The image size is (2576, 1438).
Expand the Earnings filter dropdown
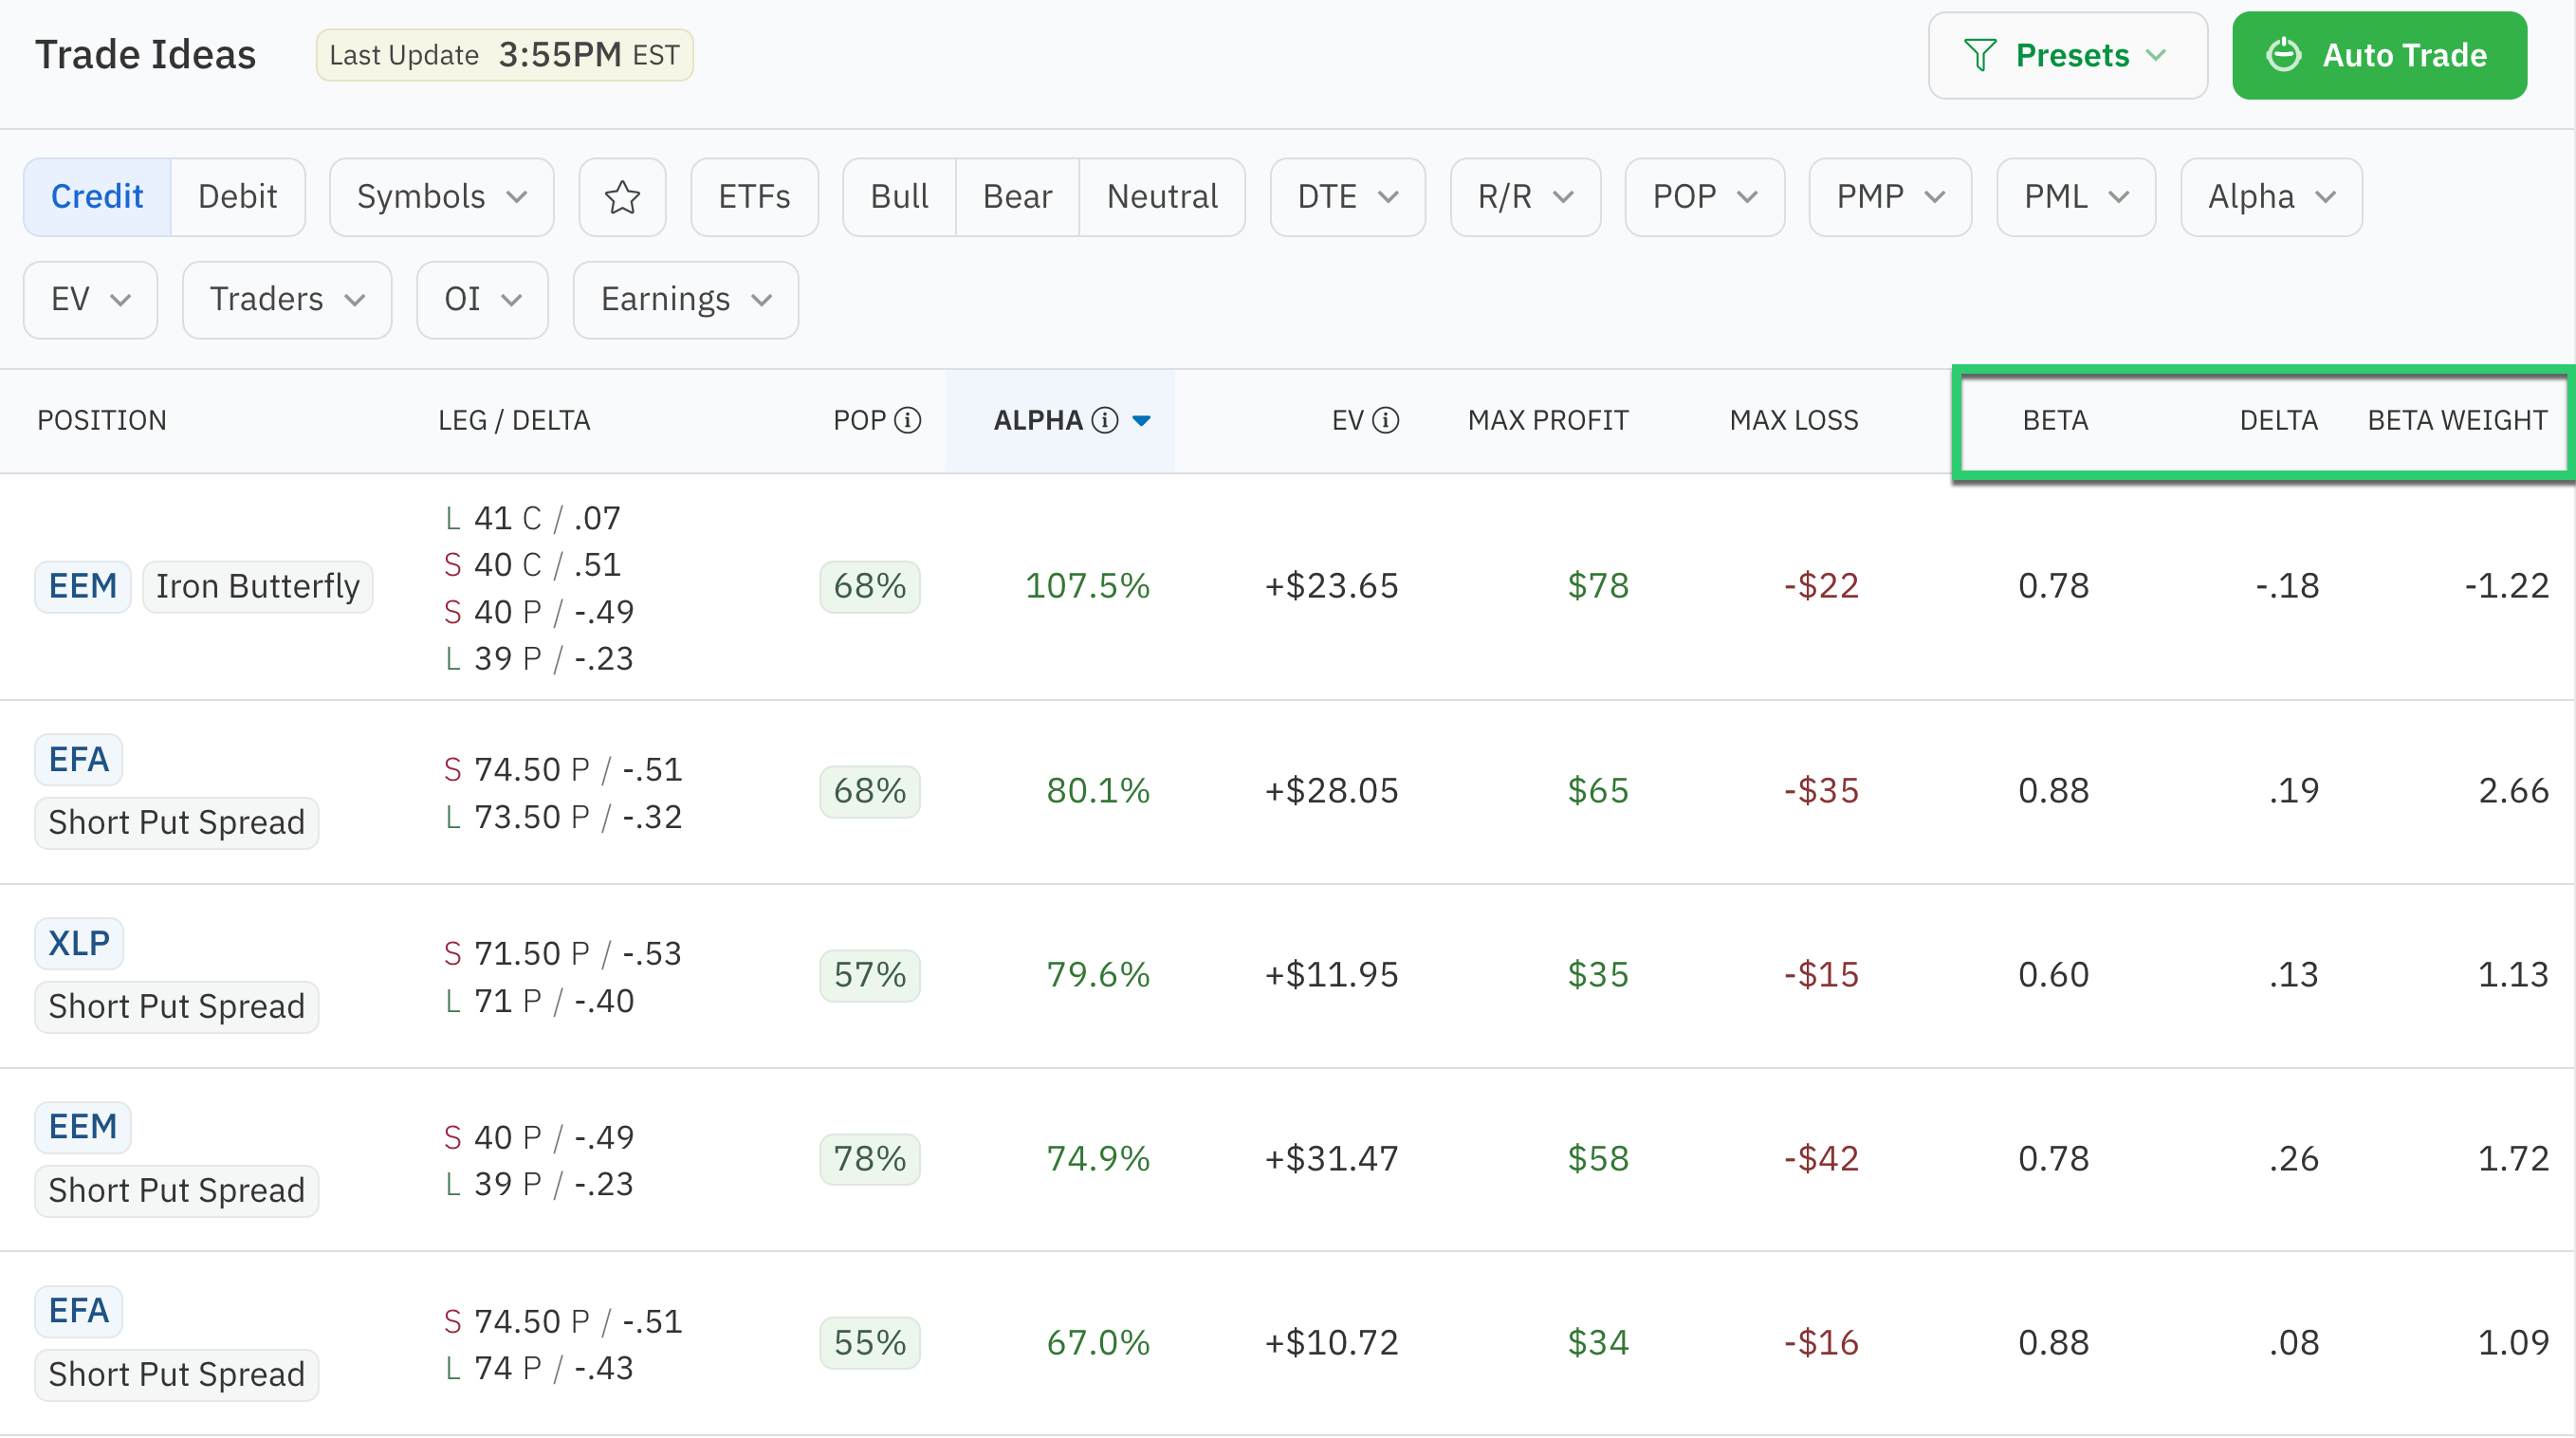pos(685,299)
